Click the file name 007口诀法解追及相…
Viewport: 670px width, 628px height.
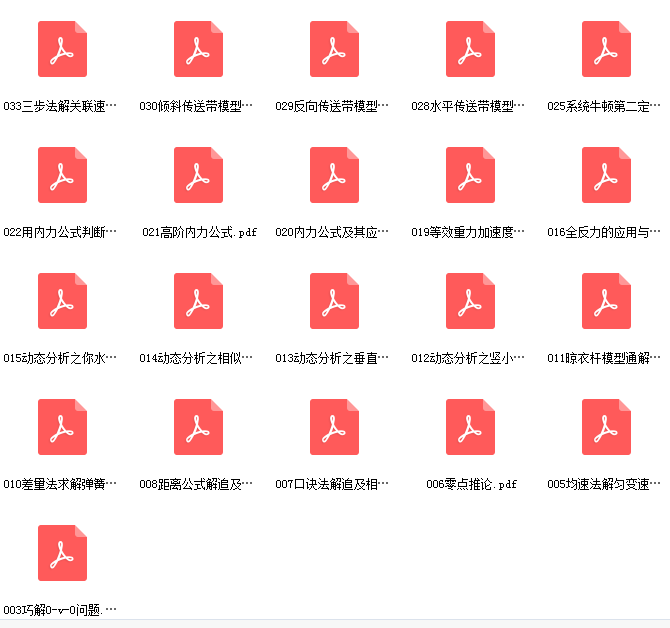tap(332, 484)
